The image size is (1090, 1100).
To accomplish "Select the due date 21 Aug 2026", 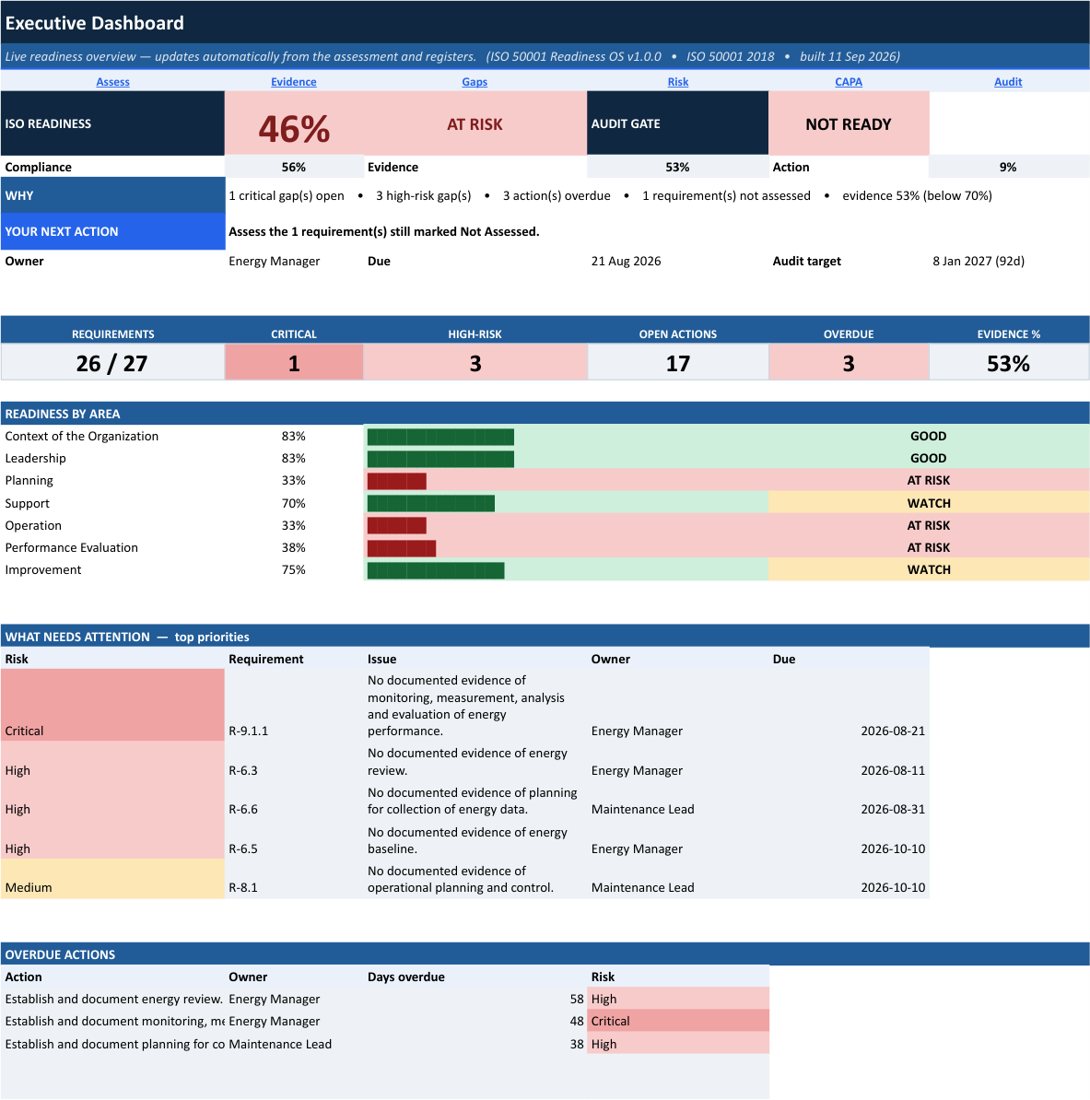I will (626, 261).
